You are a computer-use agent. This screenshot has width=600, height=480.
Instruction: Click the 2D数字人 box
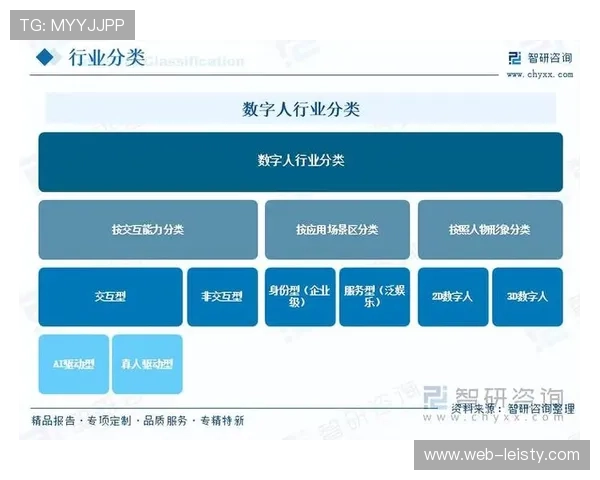pyautogui.click(x=453, y=297)
